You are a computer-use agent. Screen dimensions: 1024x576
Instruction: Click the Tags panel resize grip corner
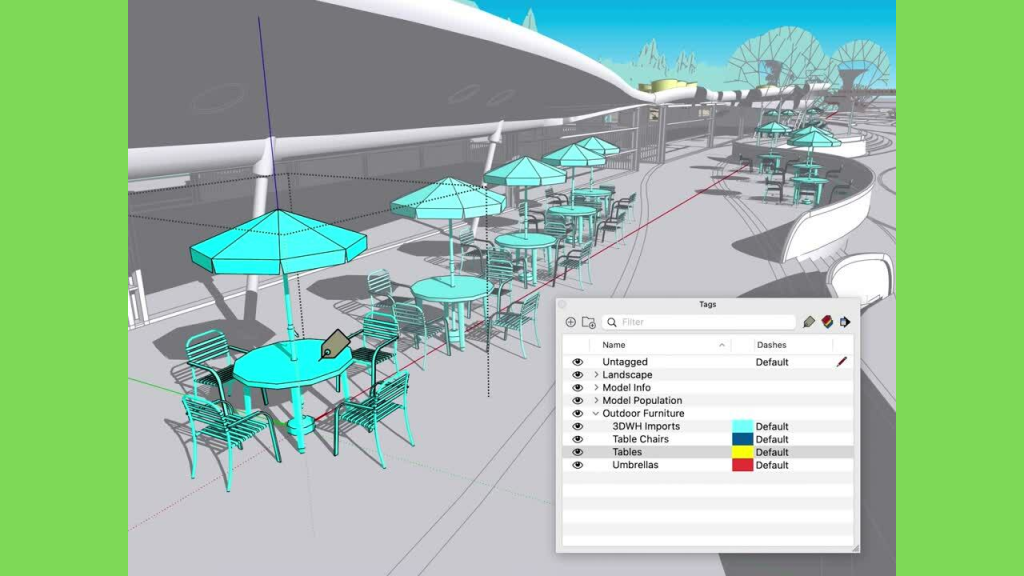(x=855, y=548)
